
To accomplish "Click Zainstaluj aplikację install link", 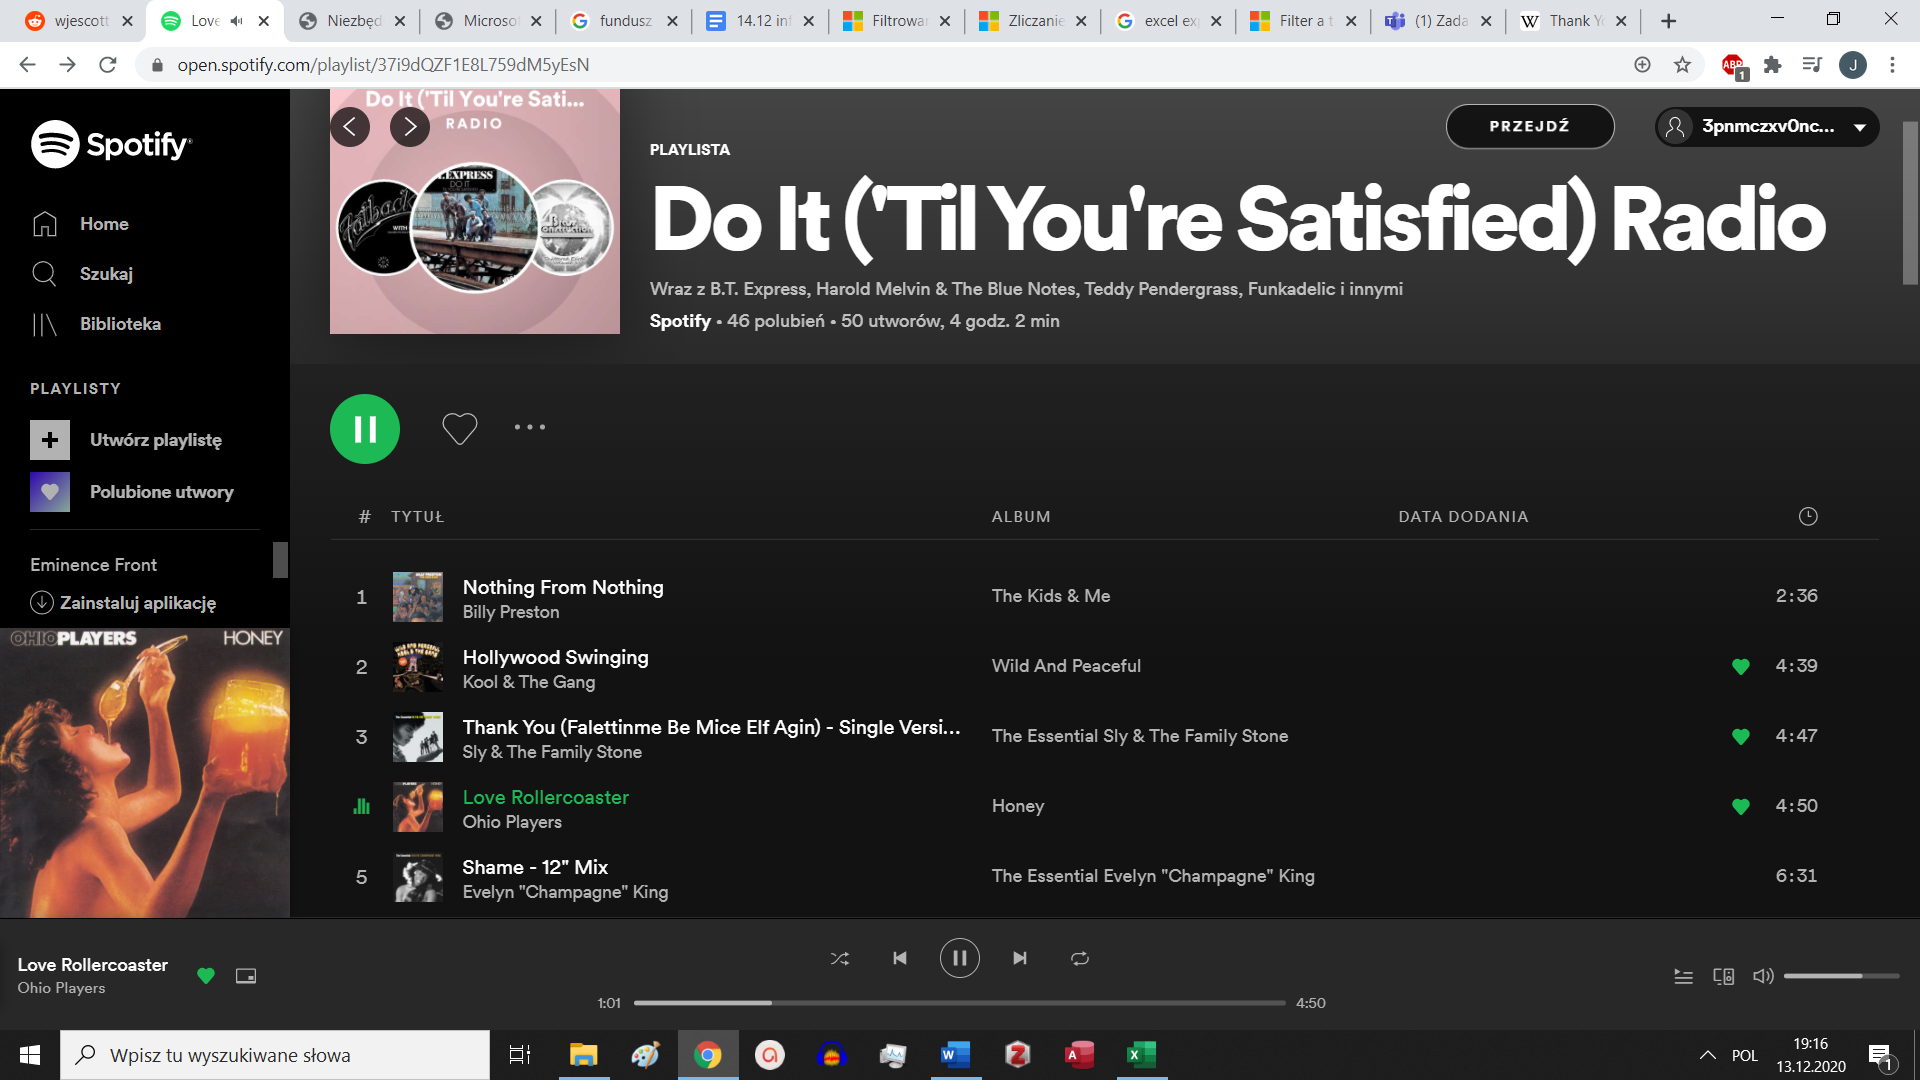I will pos(123,603).
